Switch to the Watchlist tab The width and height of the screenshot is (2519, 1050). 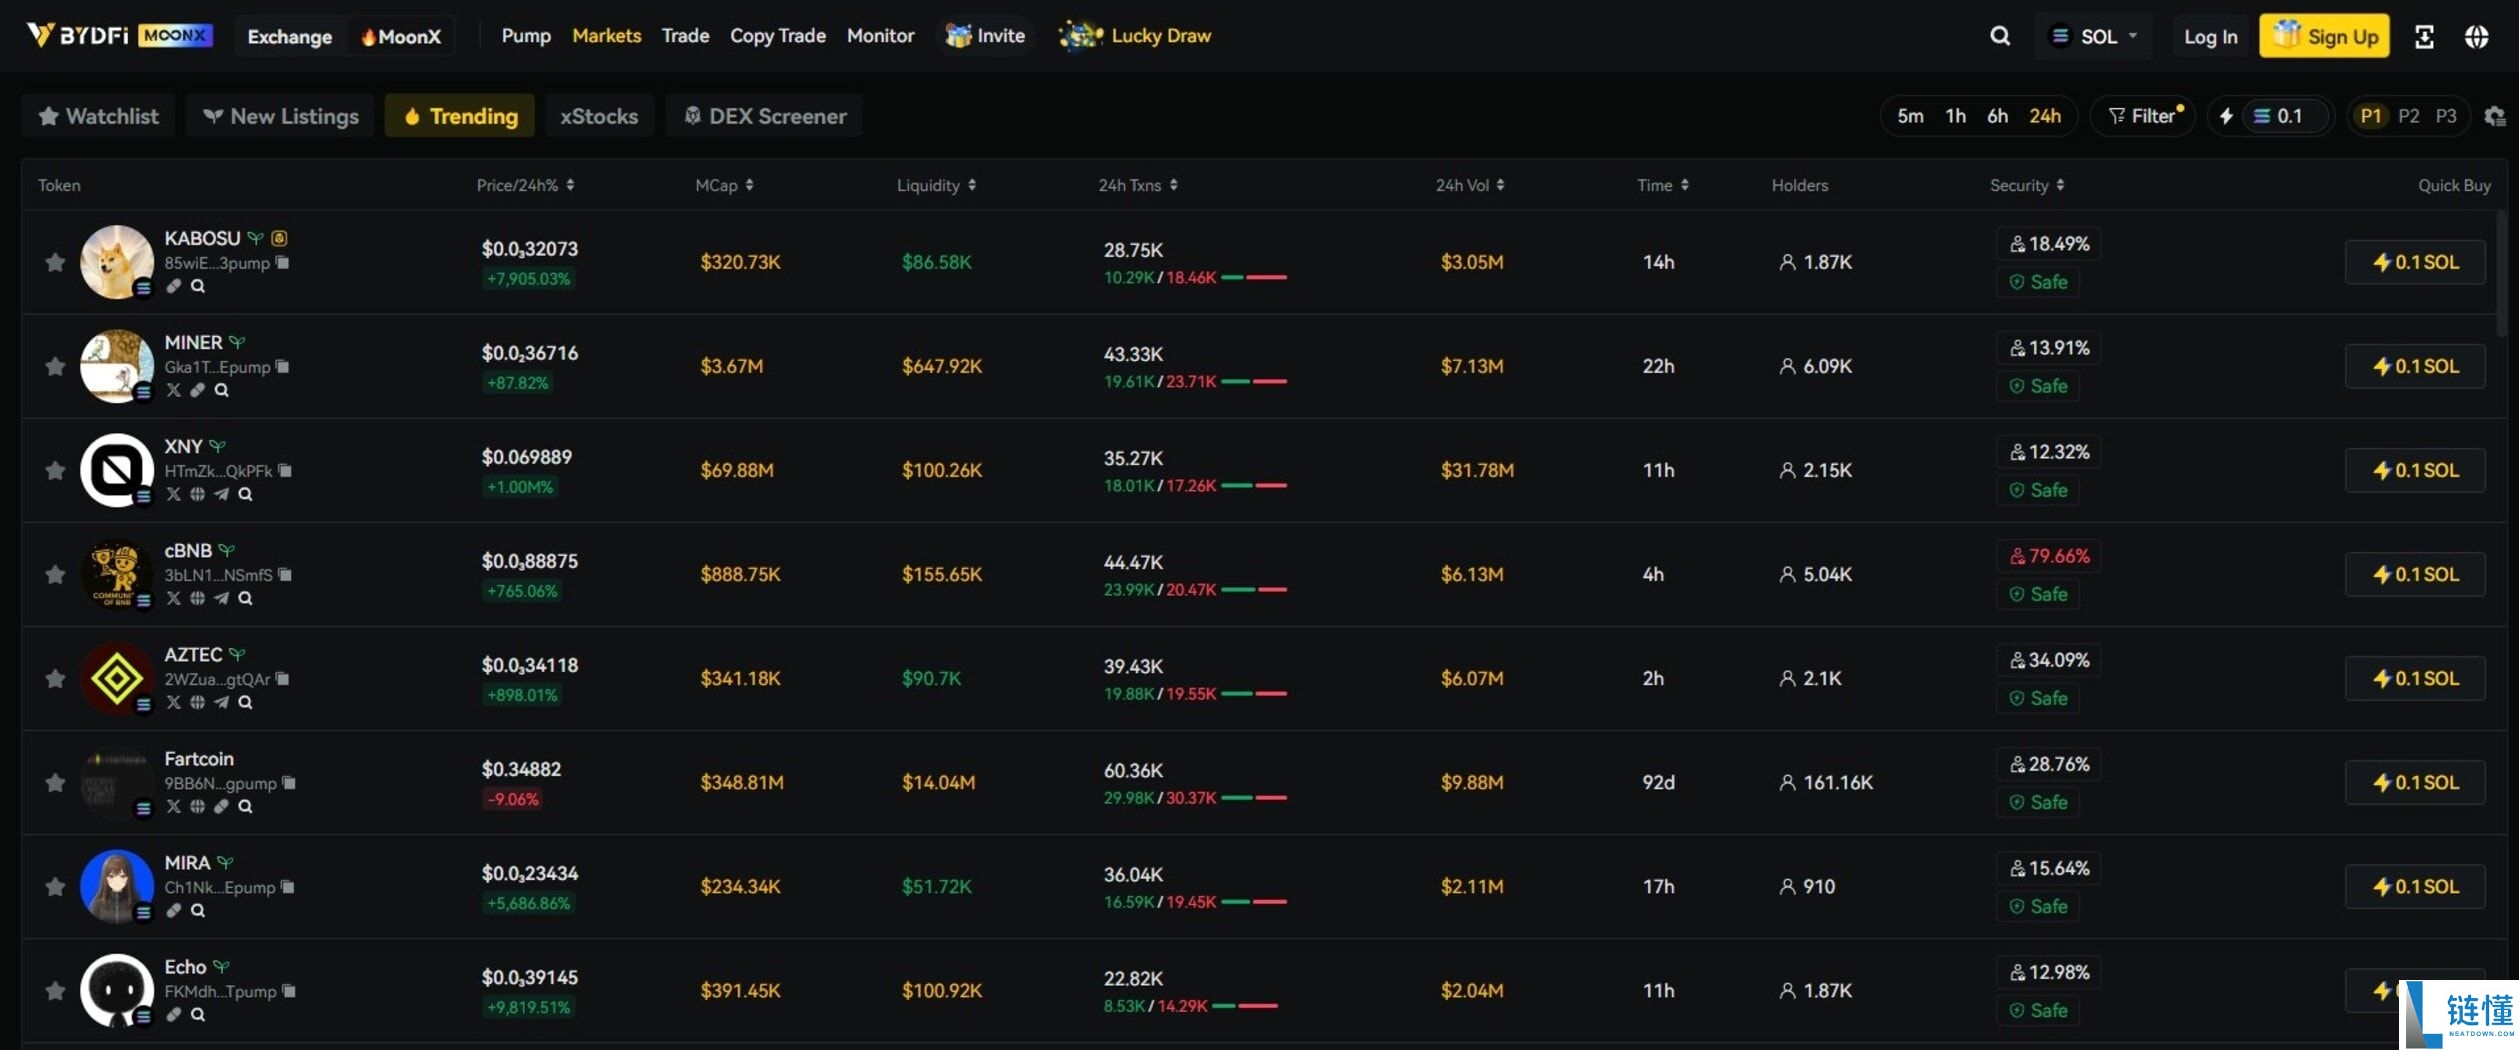(98, 116)
